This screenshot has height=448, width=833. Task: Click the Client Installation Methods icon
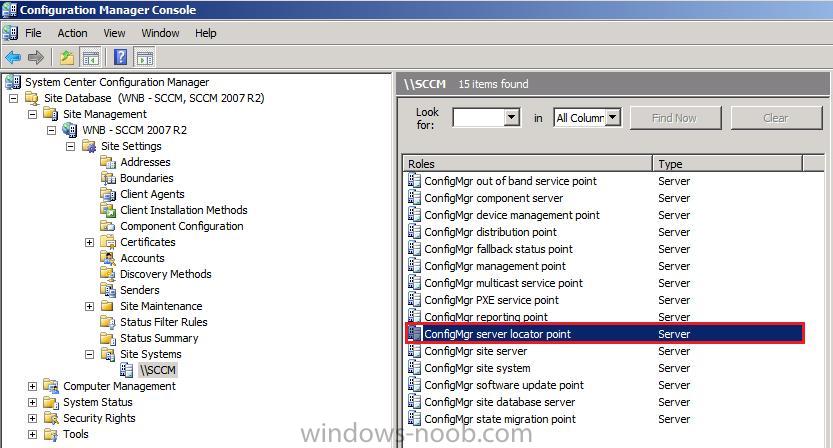tap(108, 210)
